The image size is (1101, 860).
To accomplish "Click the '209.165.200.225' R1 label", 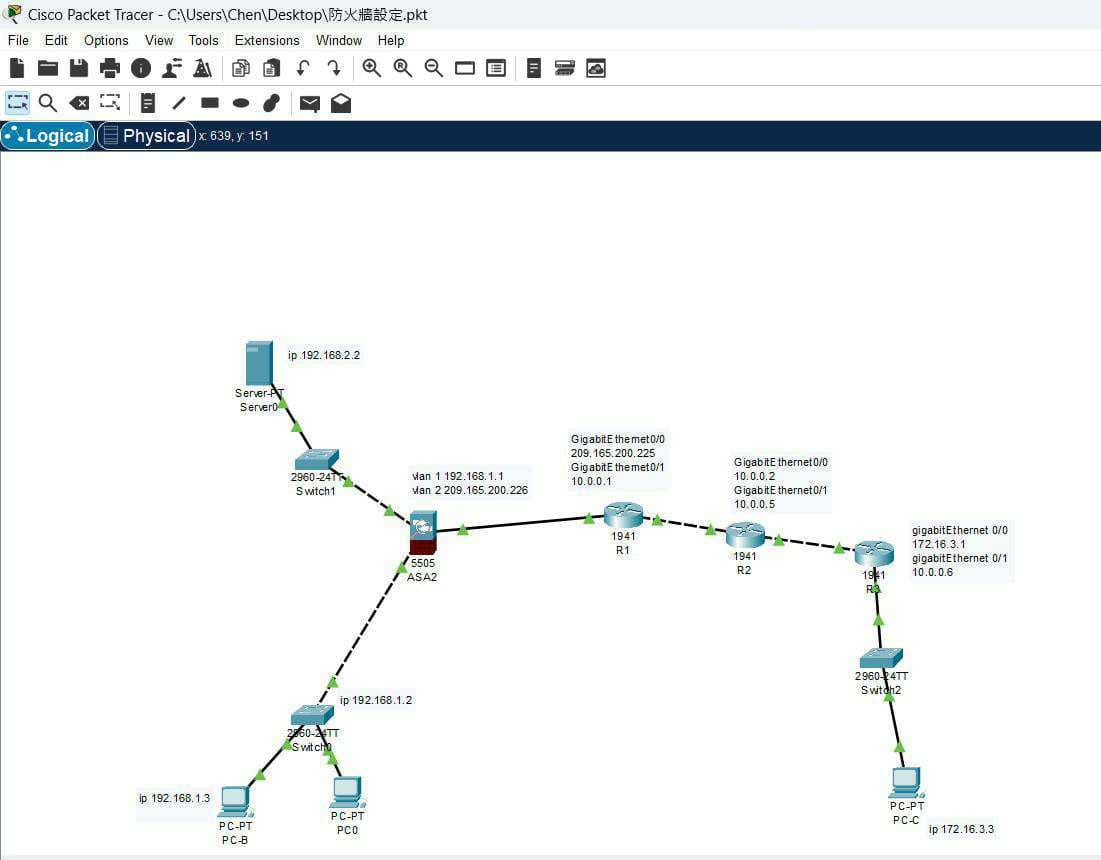I will coord(613,453).
